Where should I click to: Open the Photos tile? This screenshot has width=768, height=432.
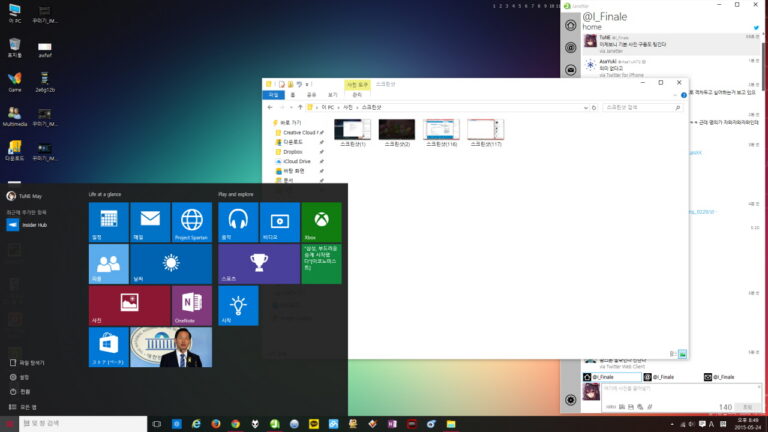pyautogui.click(x=129, y=305)
